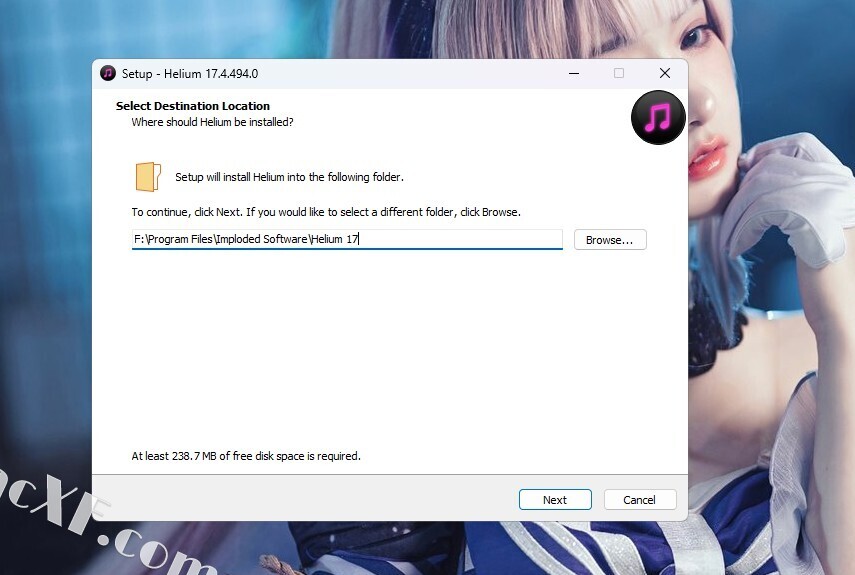This screenshot has width=855, height=575.
Task: Open the Browse... folder picker
Action: pos(609,240)
